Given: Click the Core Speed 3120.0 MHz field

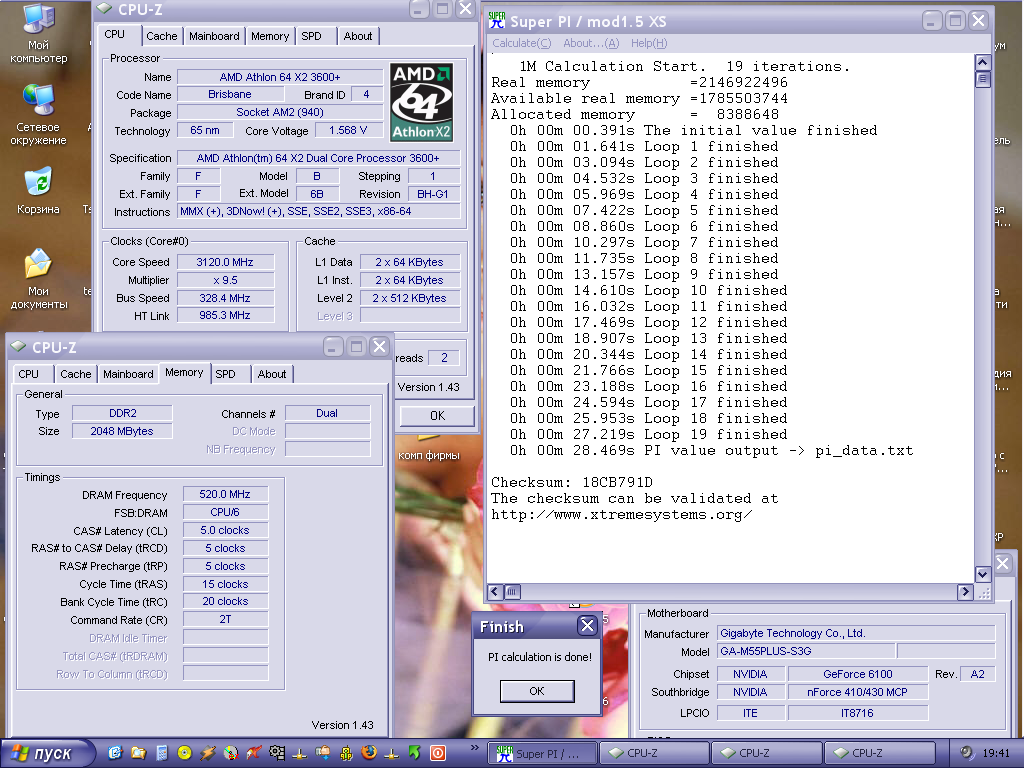Looking at the screenshot, I should click(x=225, y=262).
